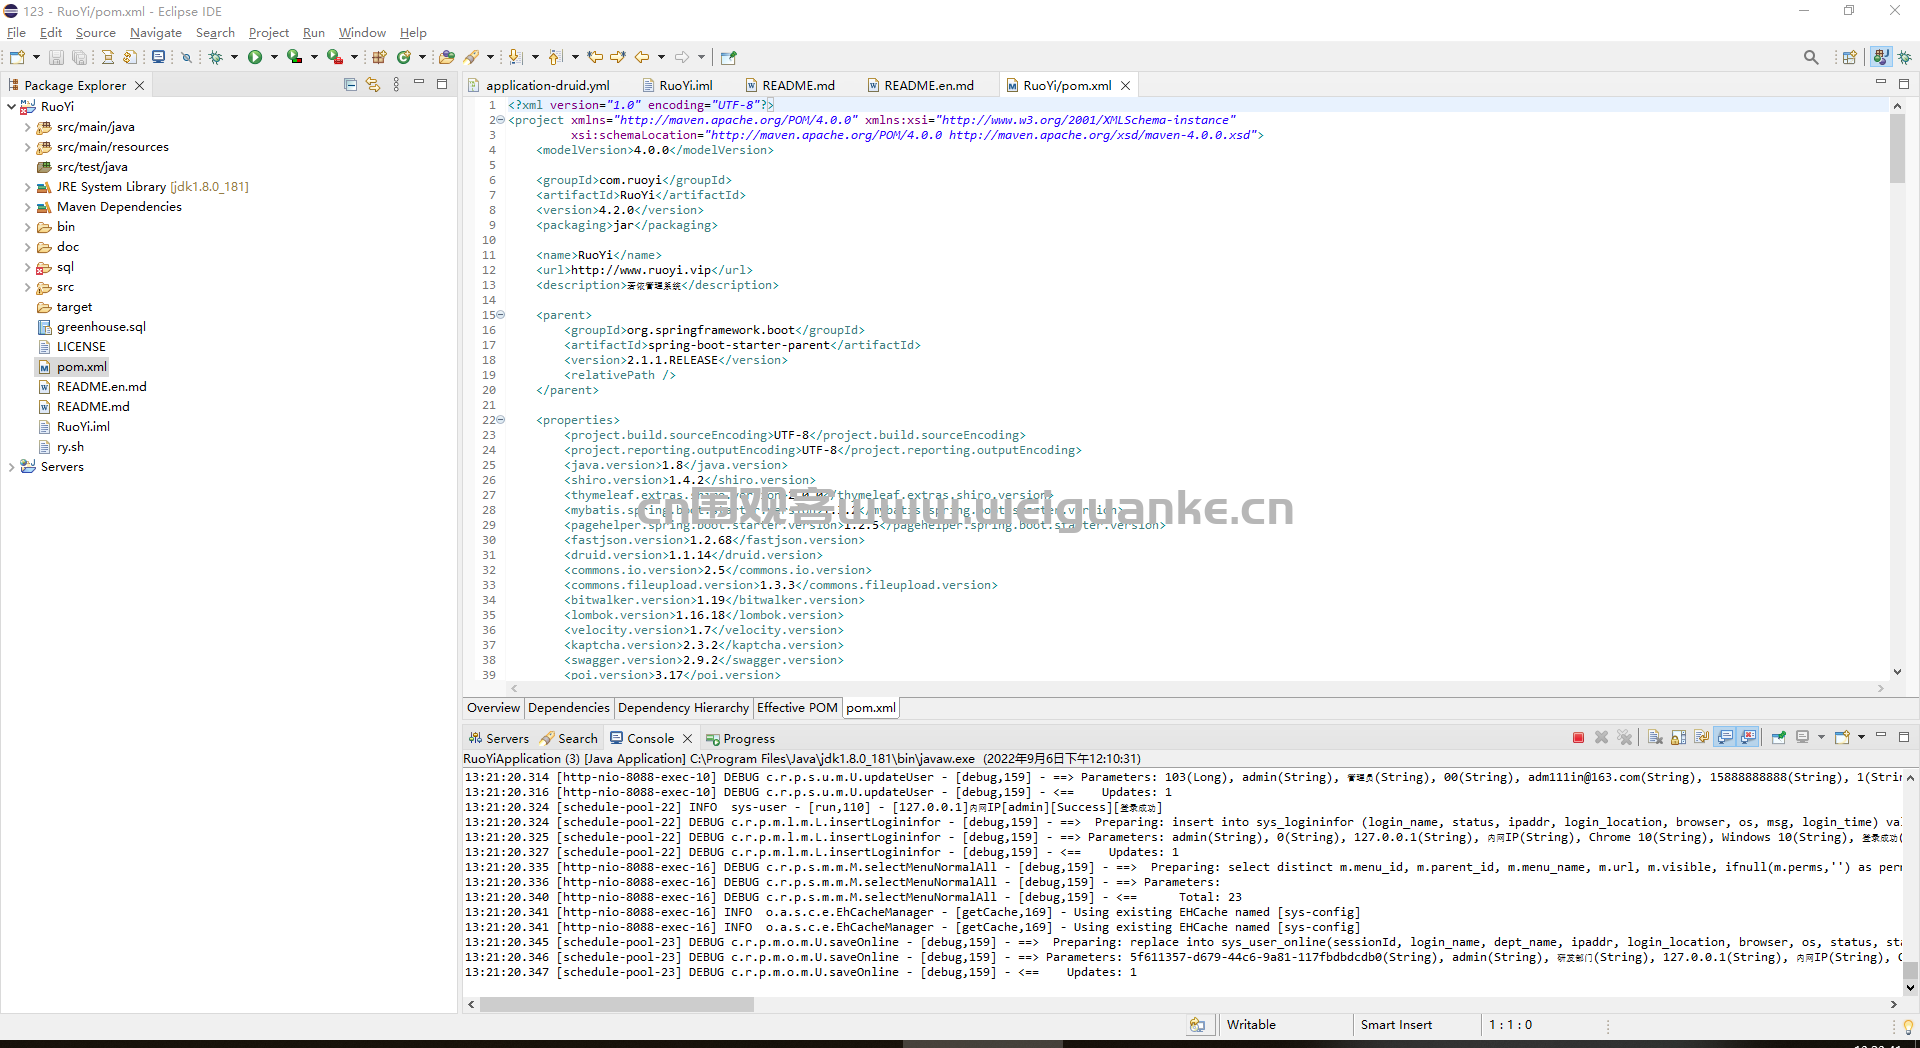1920x1048 pixels.
Task: Collapse the RuoYi project node
Action: 11,107
